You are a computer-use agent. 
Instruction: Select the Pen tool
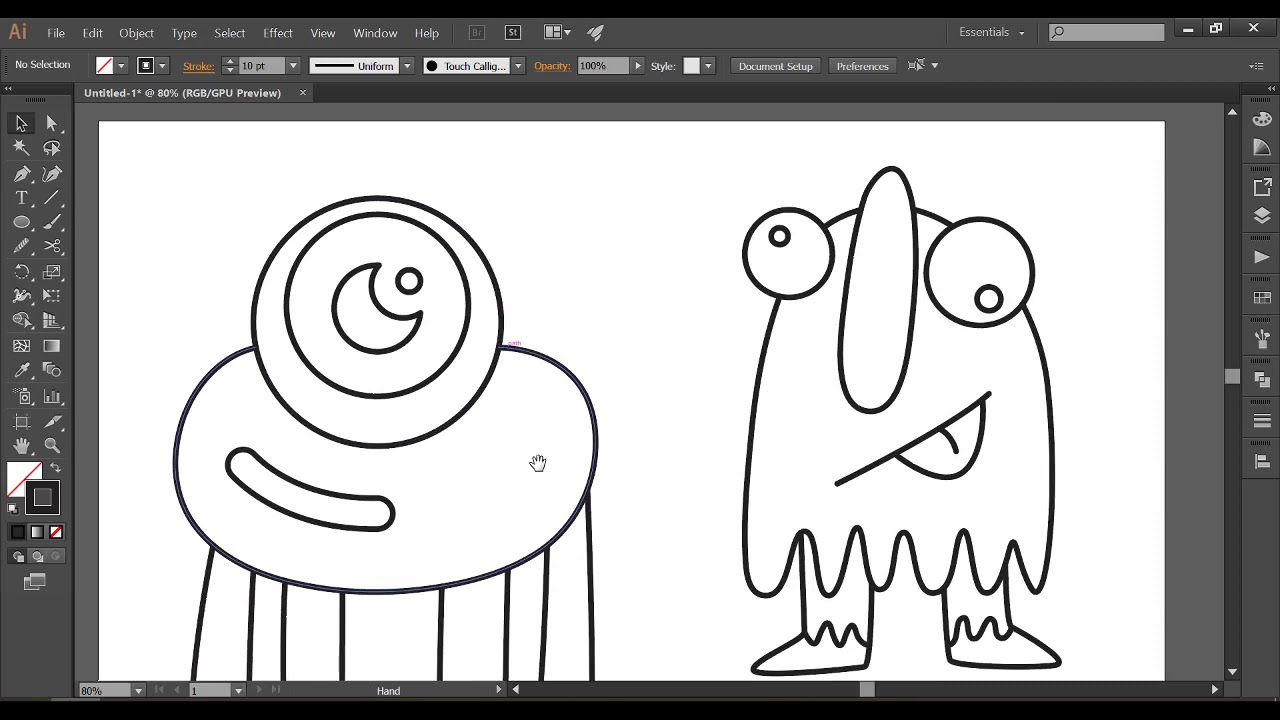21,174
